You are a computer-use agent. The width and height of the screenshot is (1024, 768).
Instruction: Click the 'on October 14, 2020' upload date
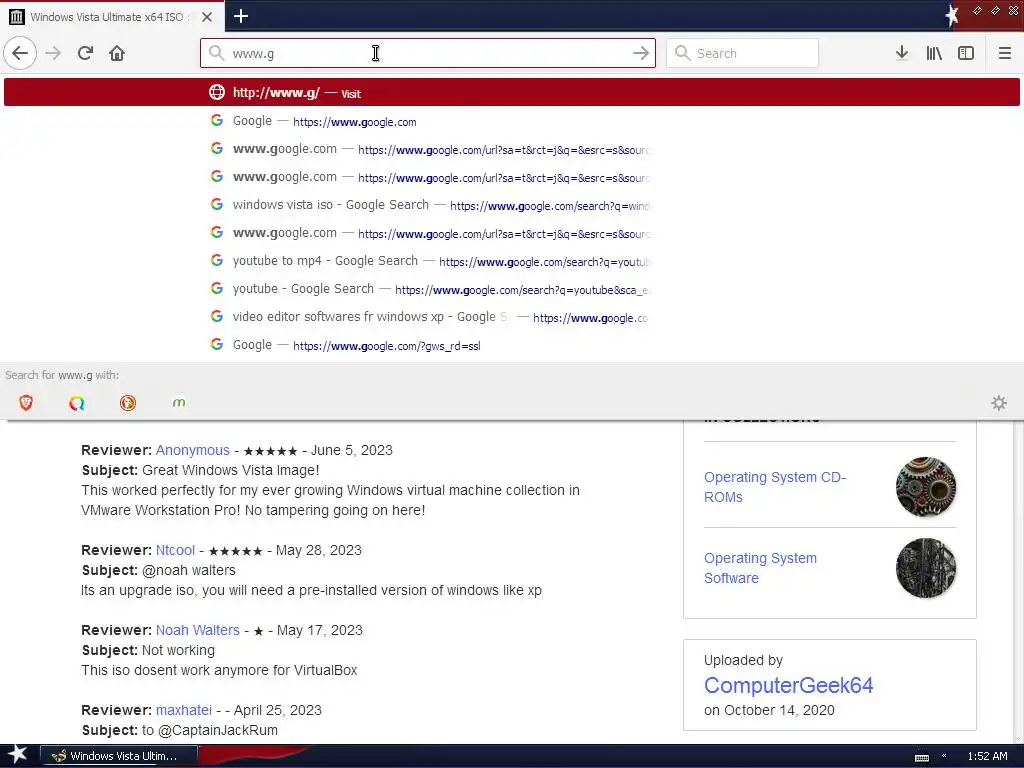point(769,711)
